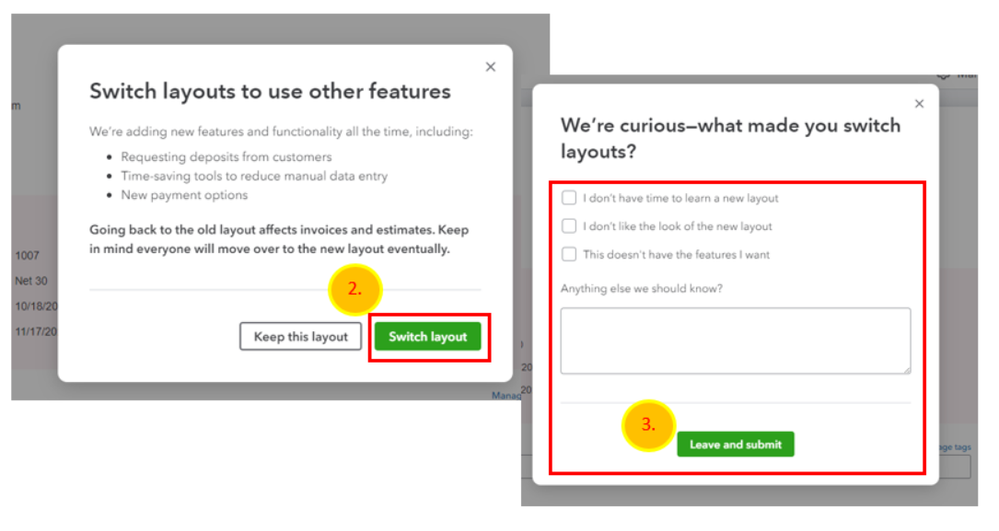Click the feedback textbox resize handle
Screen dimensions: 999x531
coord(906,369)
